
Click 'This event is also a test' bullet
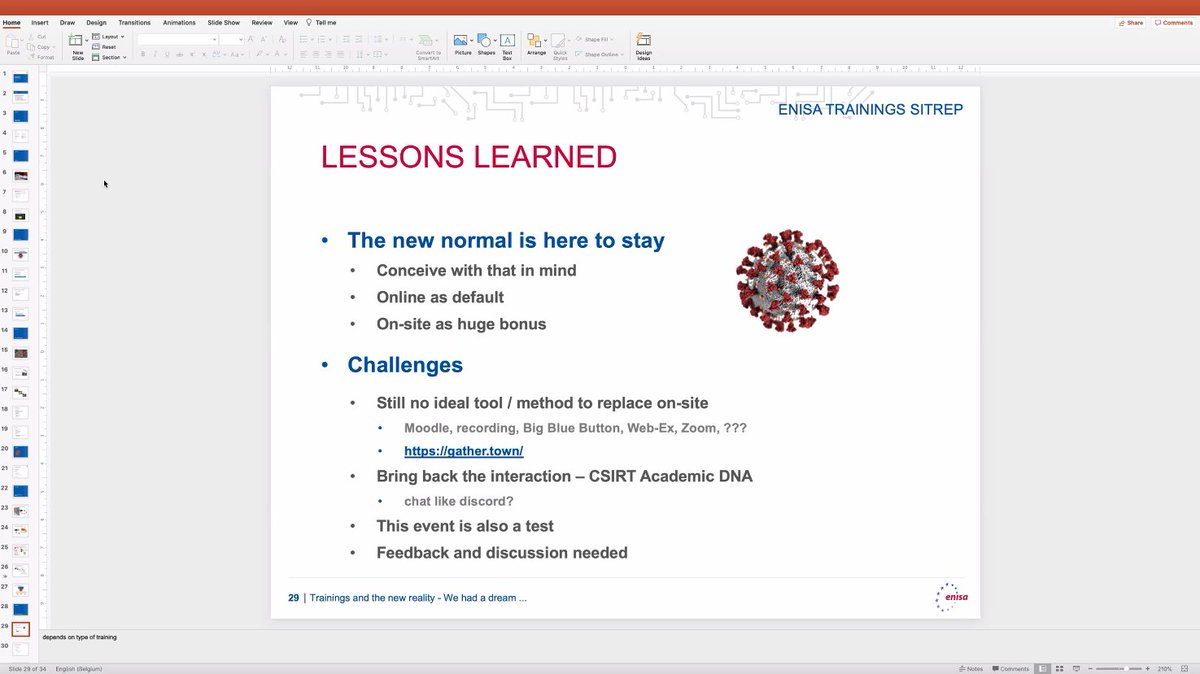tap(465, 526)
